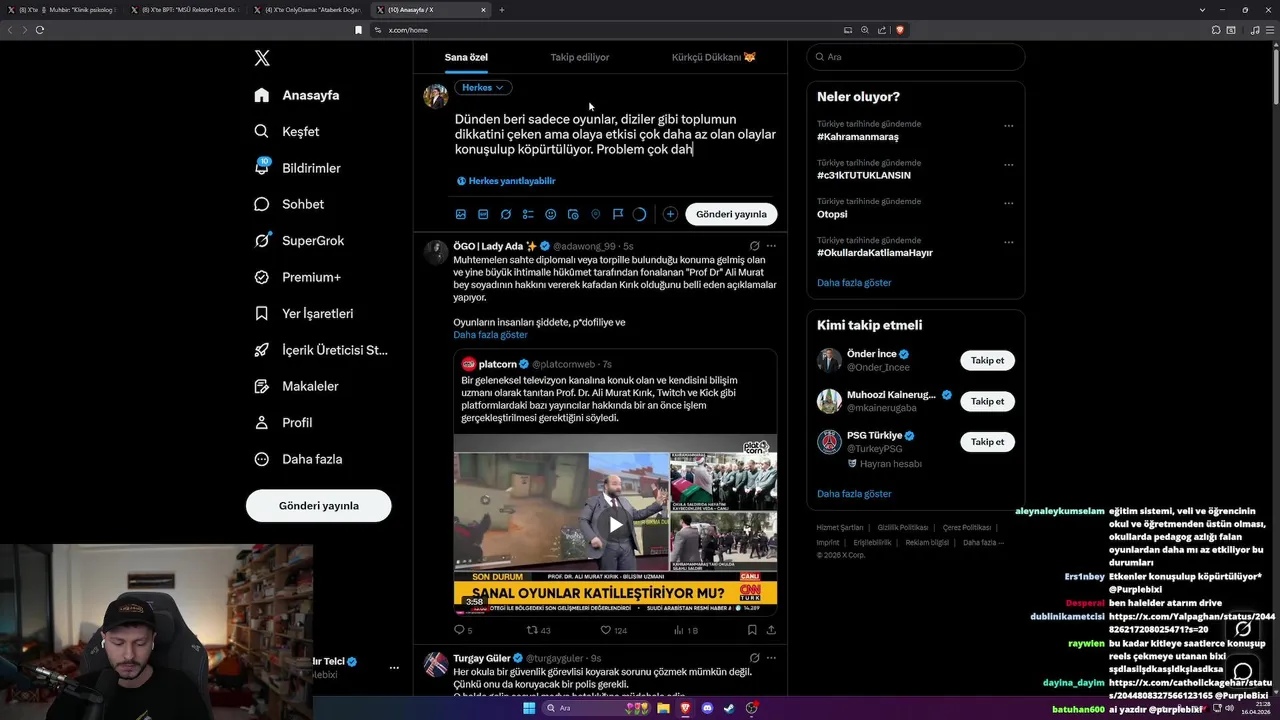The image size is (1280, 720).
Task: Enhance post with Grok icon
Action: pos(506,214)
